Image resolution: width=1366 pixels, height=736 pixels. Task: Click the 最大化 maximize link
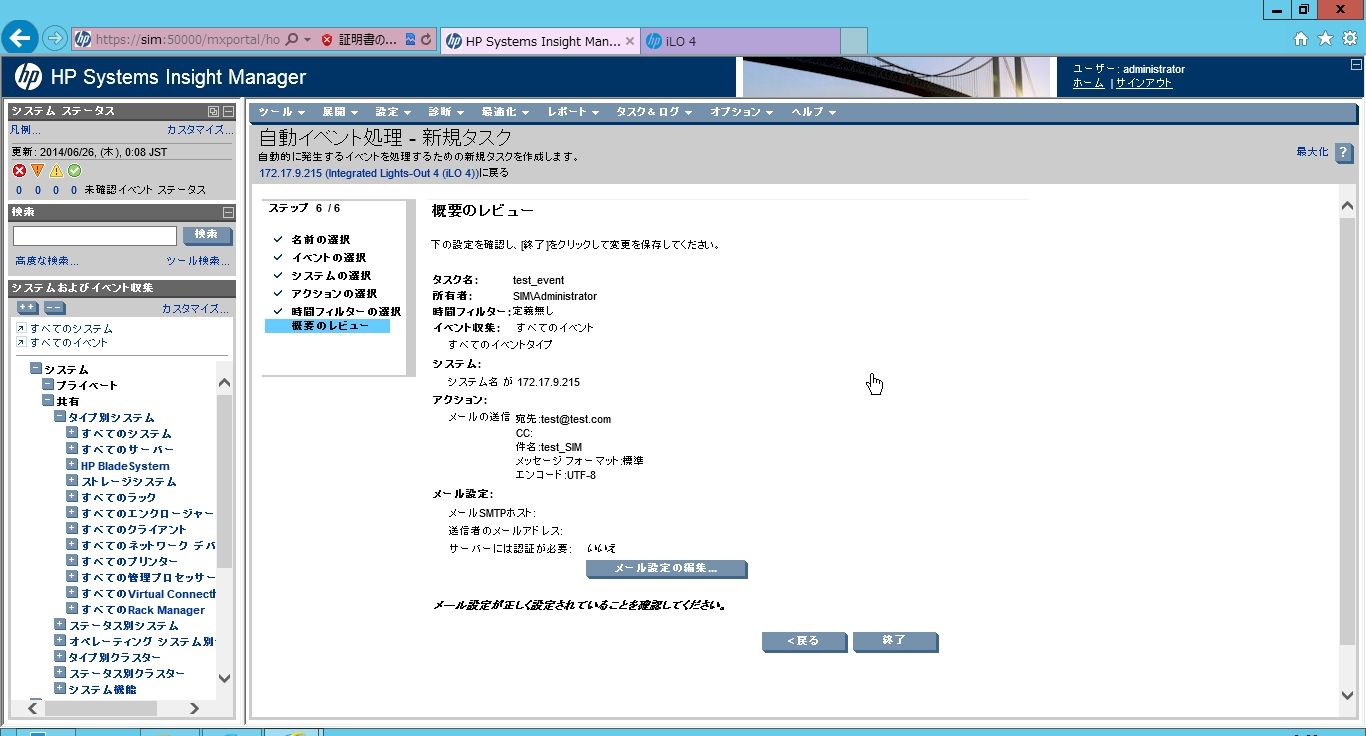point(1312,152)
